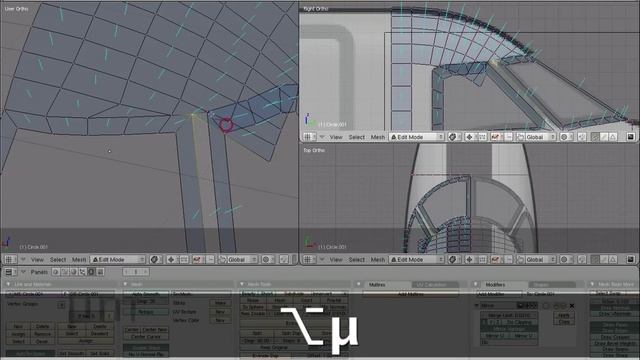
Task: Click current frame number field in Buttons header
Action: tap(136, 272)
